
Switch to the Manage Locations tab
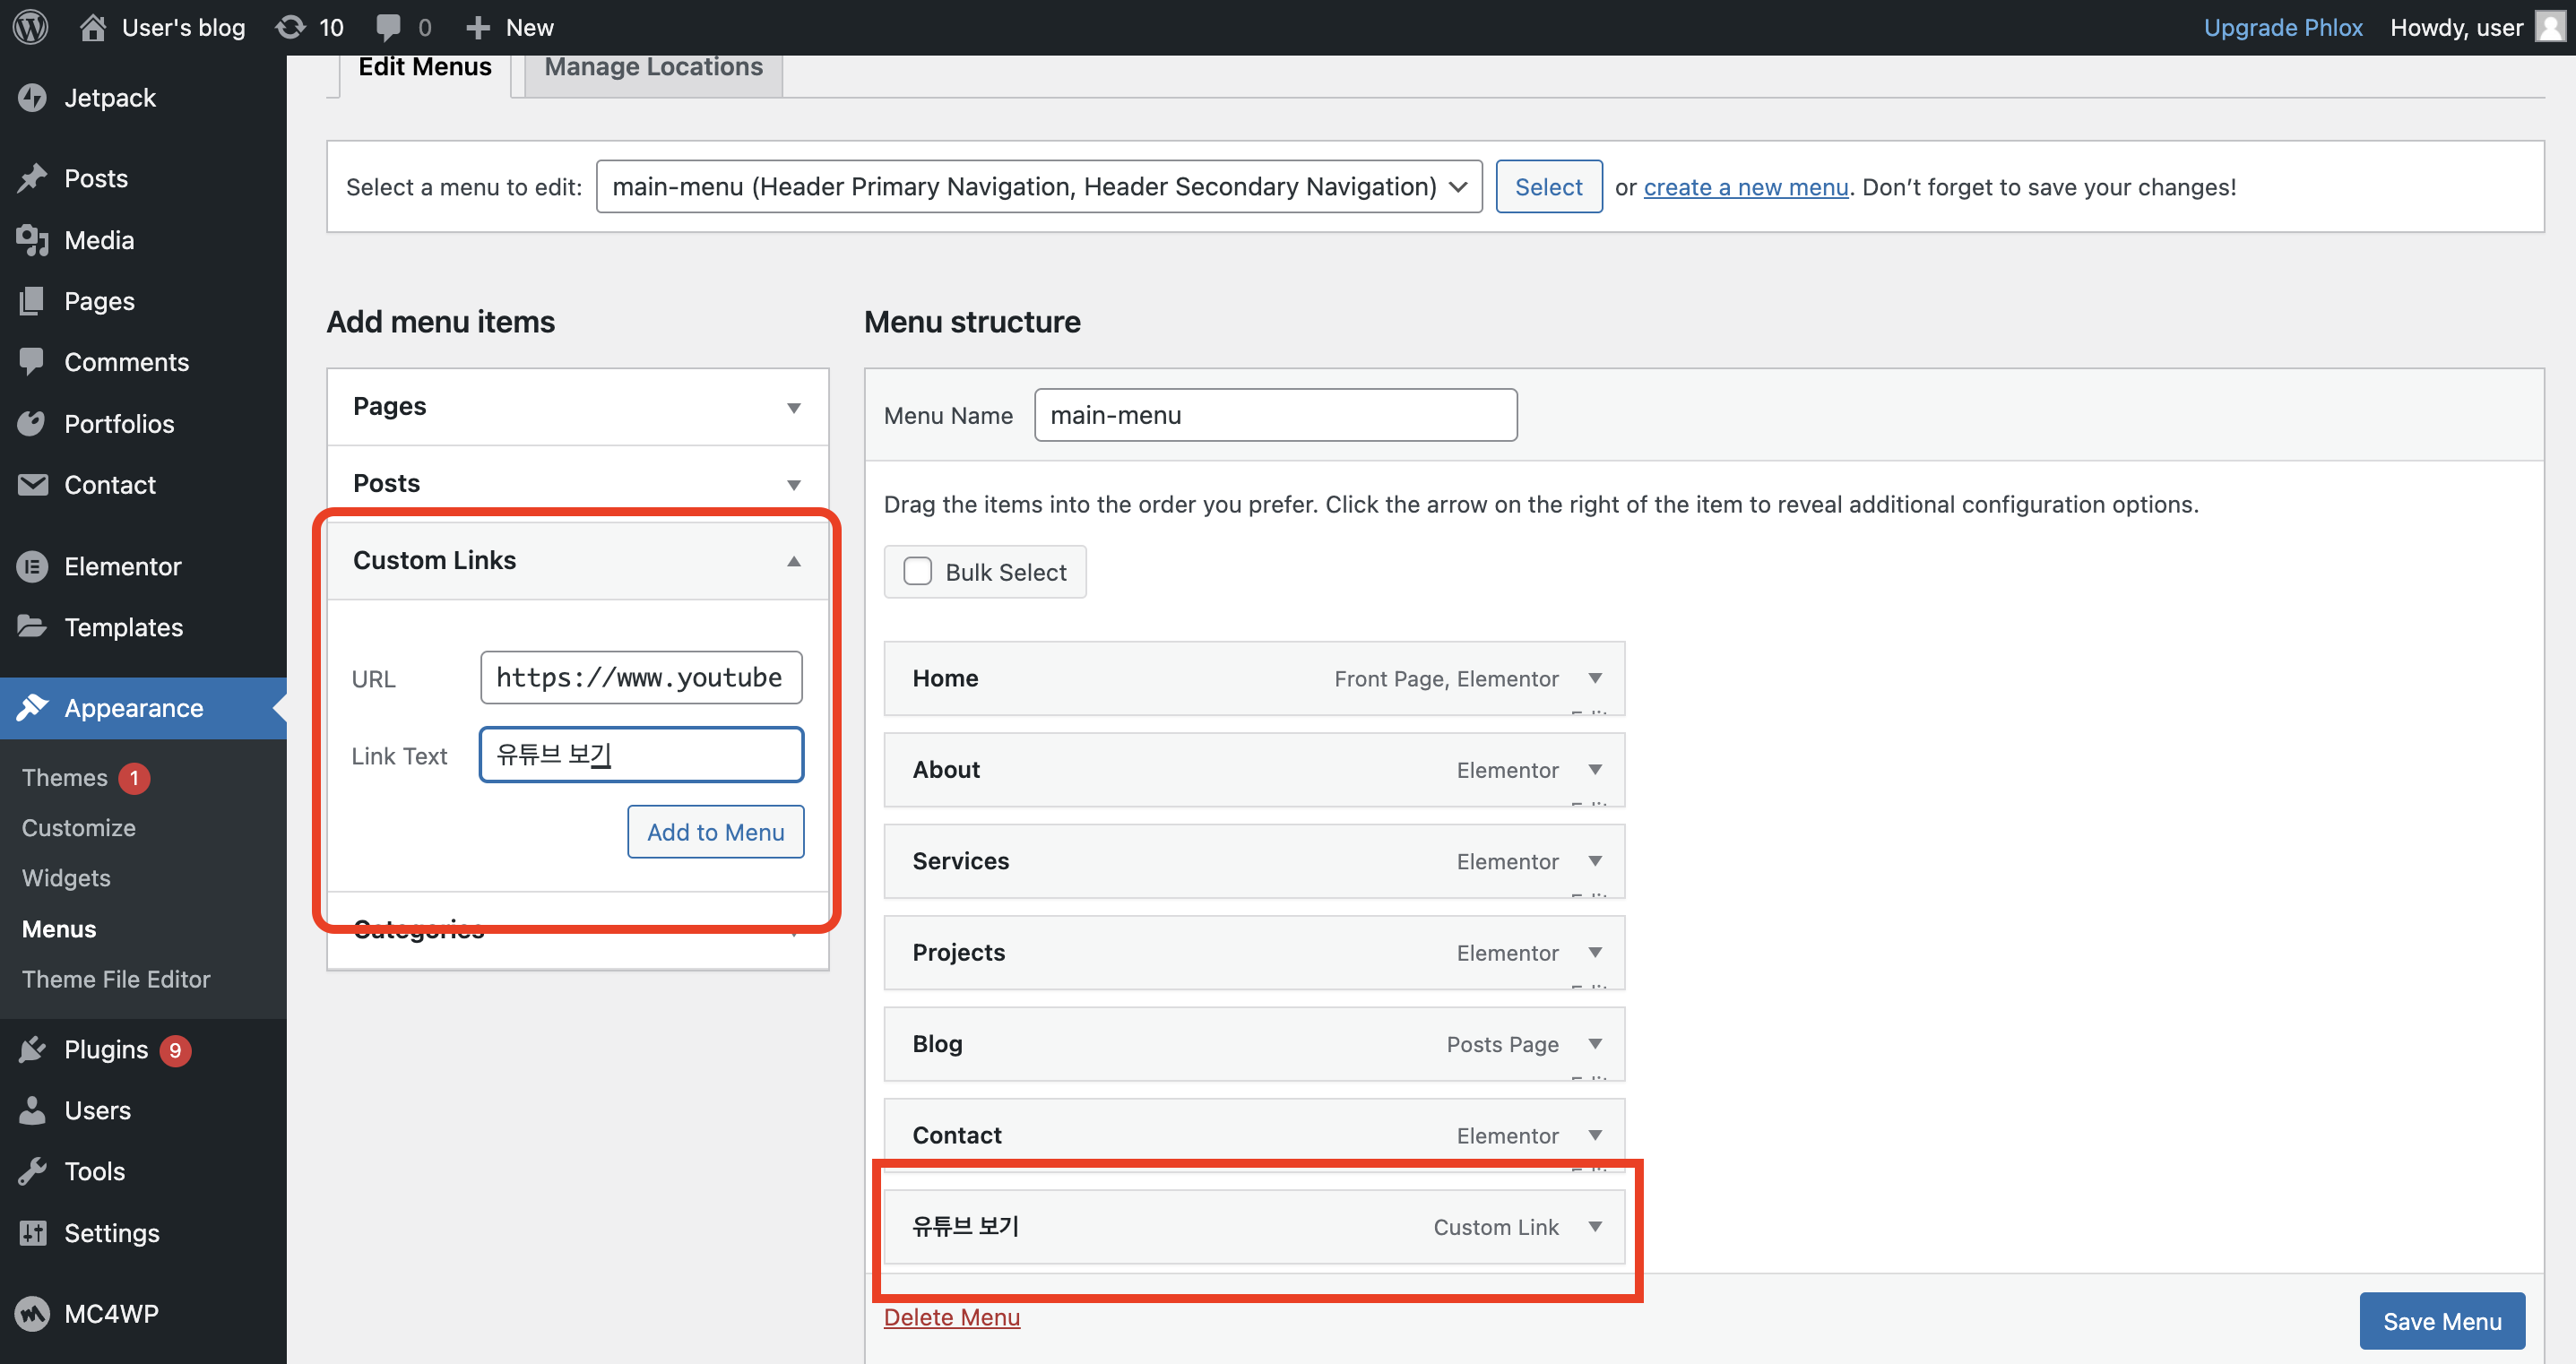point(653,68)
